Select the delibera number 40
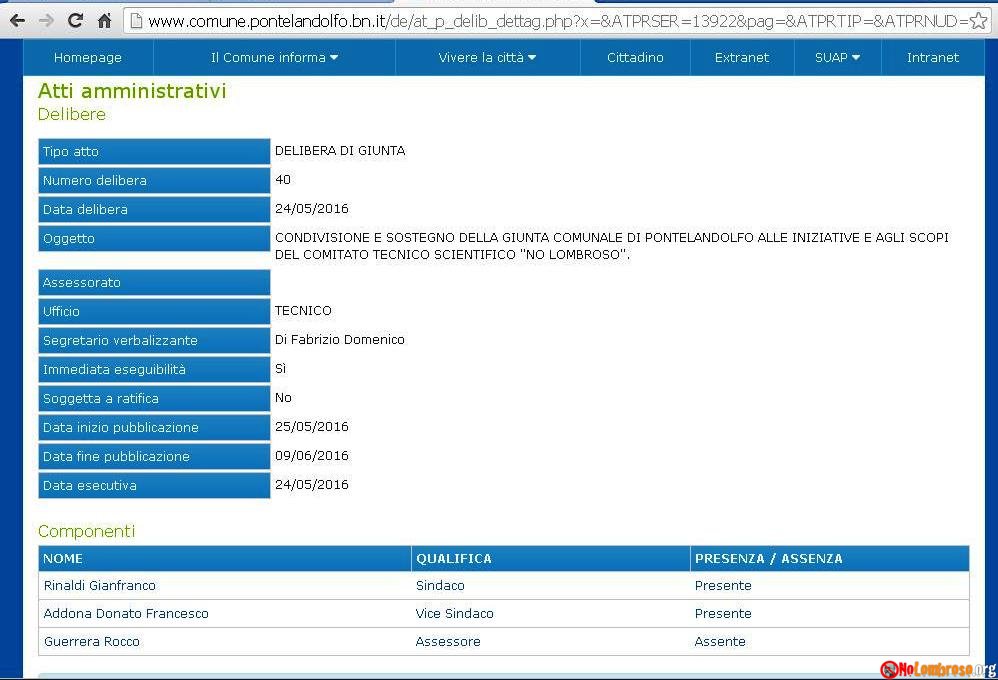 click(x=283, y=180)
